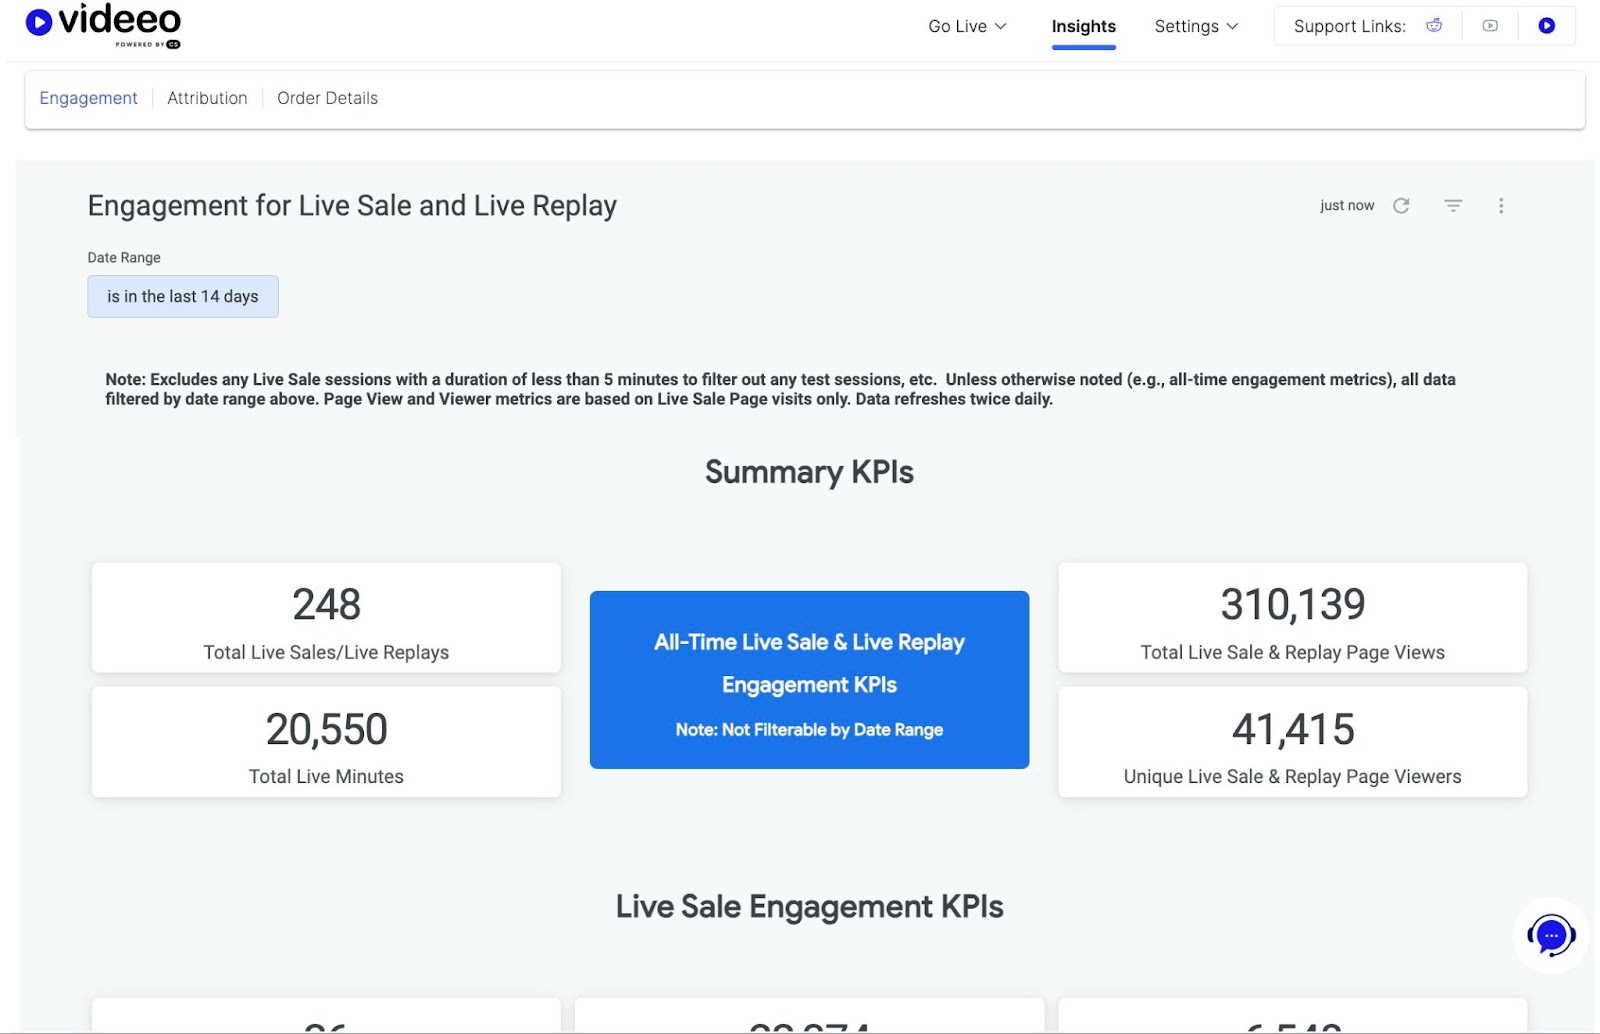The height and width of the screenshot is (1034, 1600).
Task: Expand the Settings dropdown menu
Action: tap(1196, 26)
